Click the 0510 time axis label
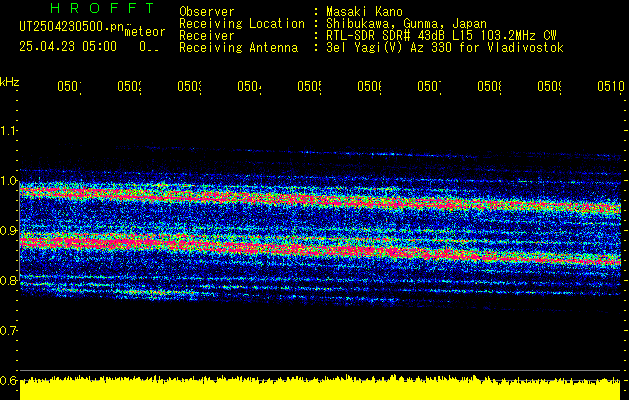This screenshot has height=400, width=629. (x=611, y=86)
